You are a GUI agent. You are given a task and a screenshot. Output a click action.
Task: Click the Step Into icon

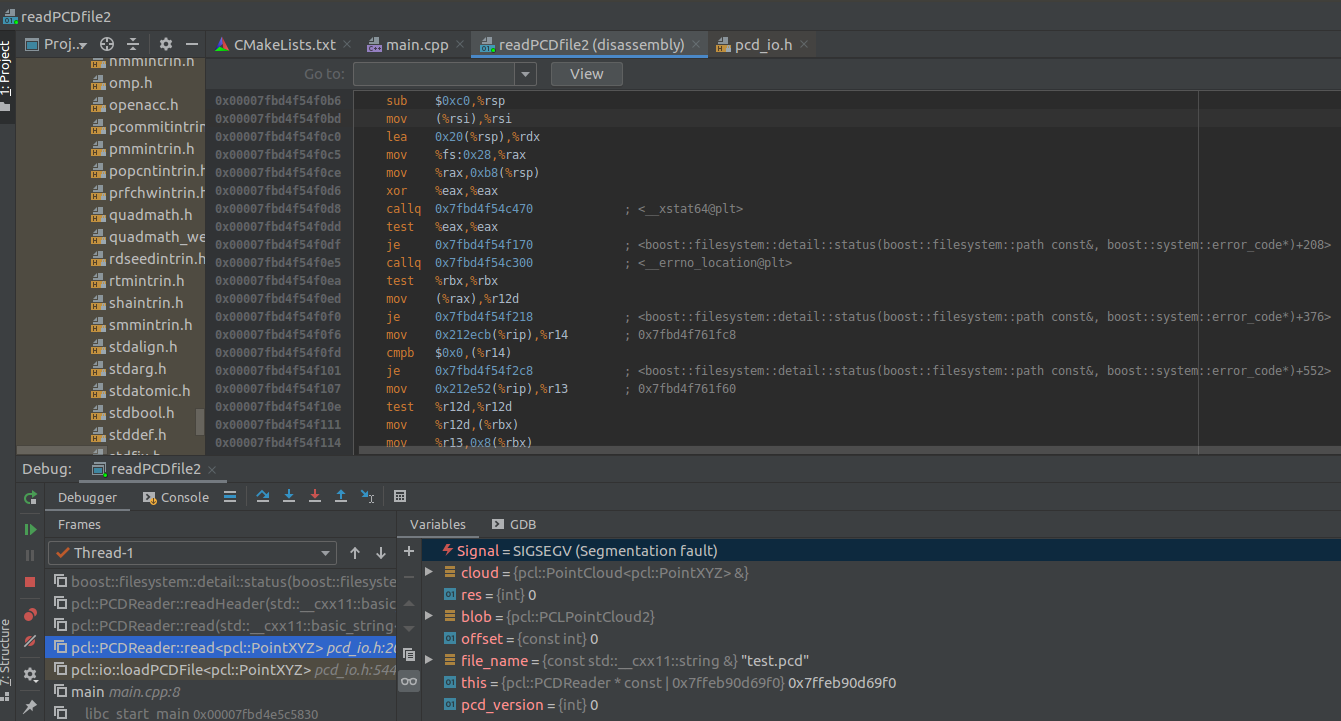pyautogui.click(x=289, y=496)
